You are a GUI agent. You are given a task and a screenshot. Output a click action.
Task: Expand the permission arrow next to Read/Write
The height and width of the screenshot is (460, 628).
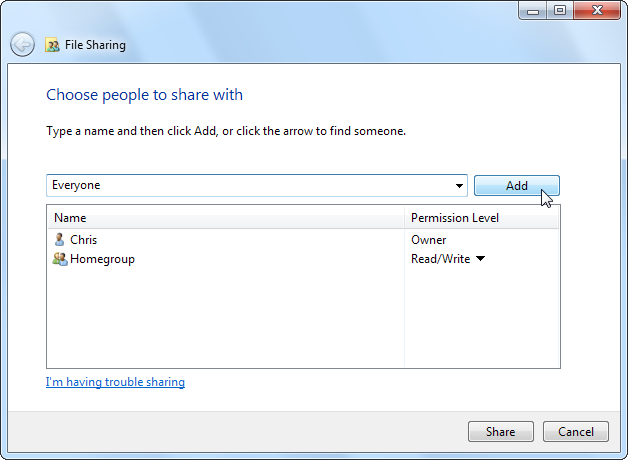pos(480,259)
